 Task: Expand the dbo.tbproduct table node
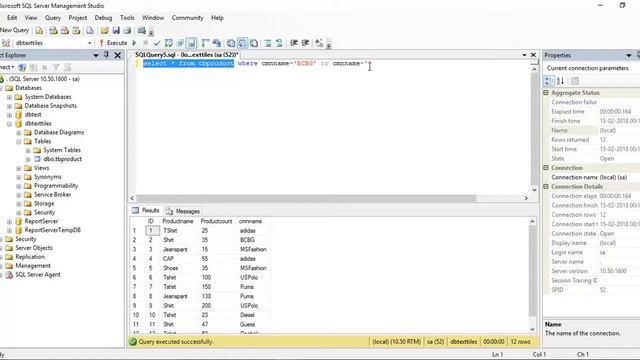tap(28, 159)
